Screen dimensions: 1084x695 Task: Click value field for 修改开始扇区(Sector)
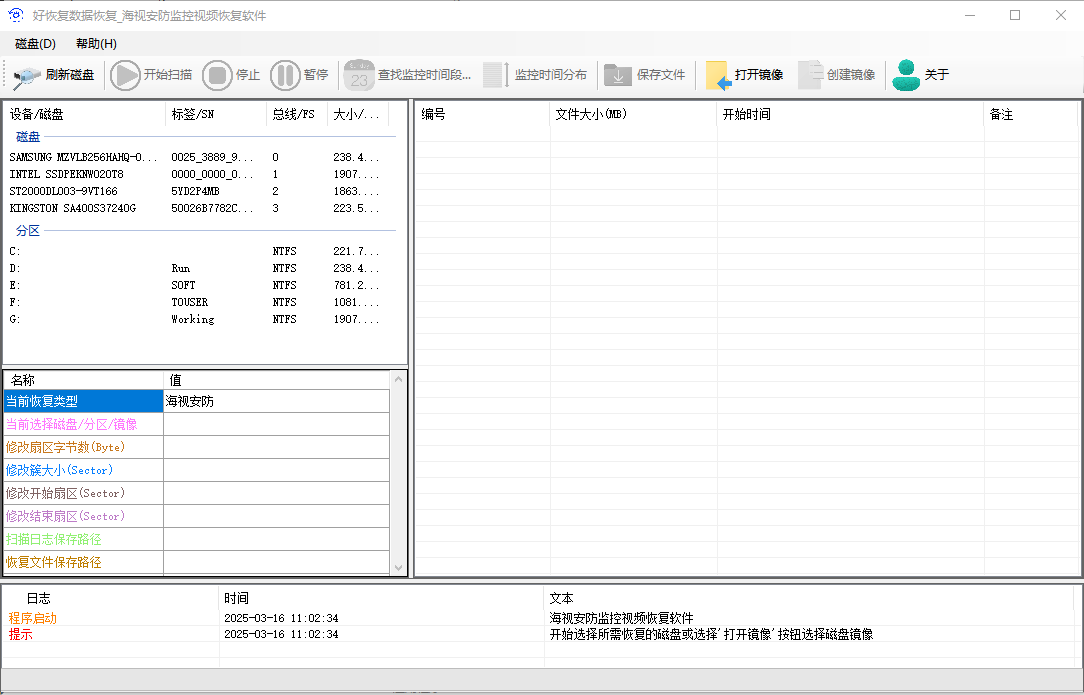[277, 493]
